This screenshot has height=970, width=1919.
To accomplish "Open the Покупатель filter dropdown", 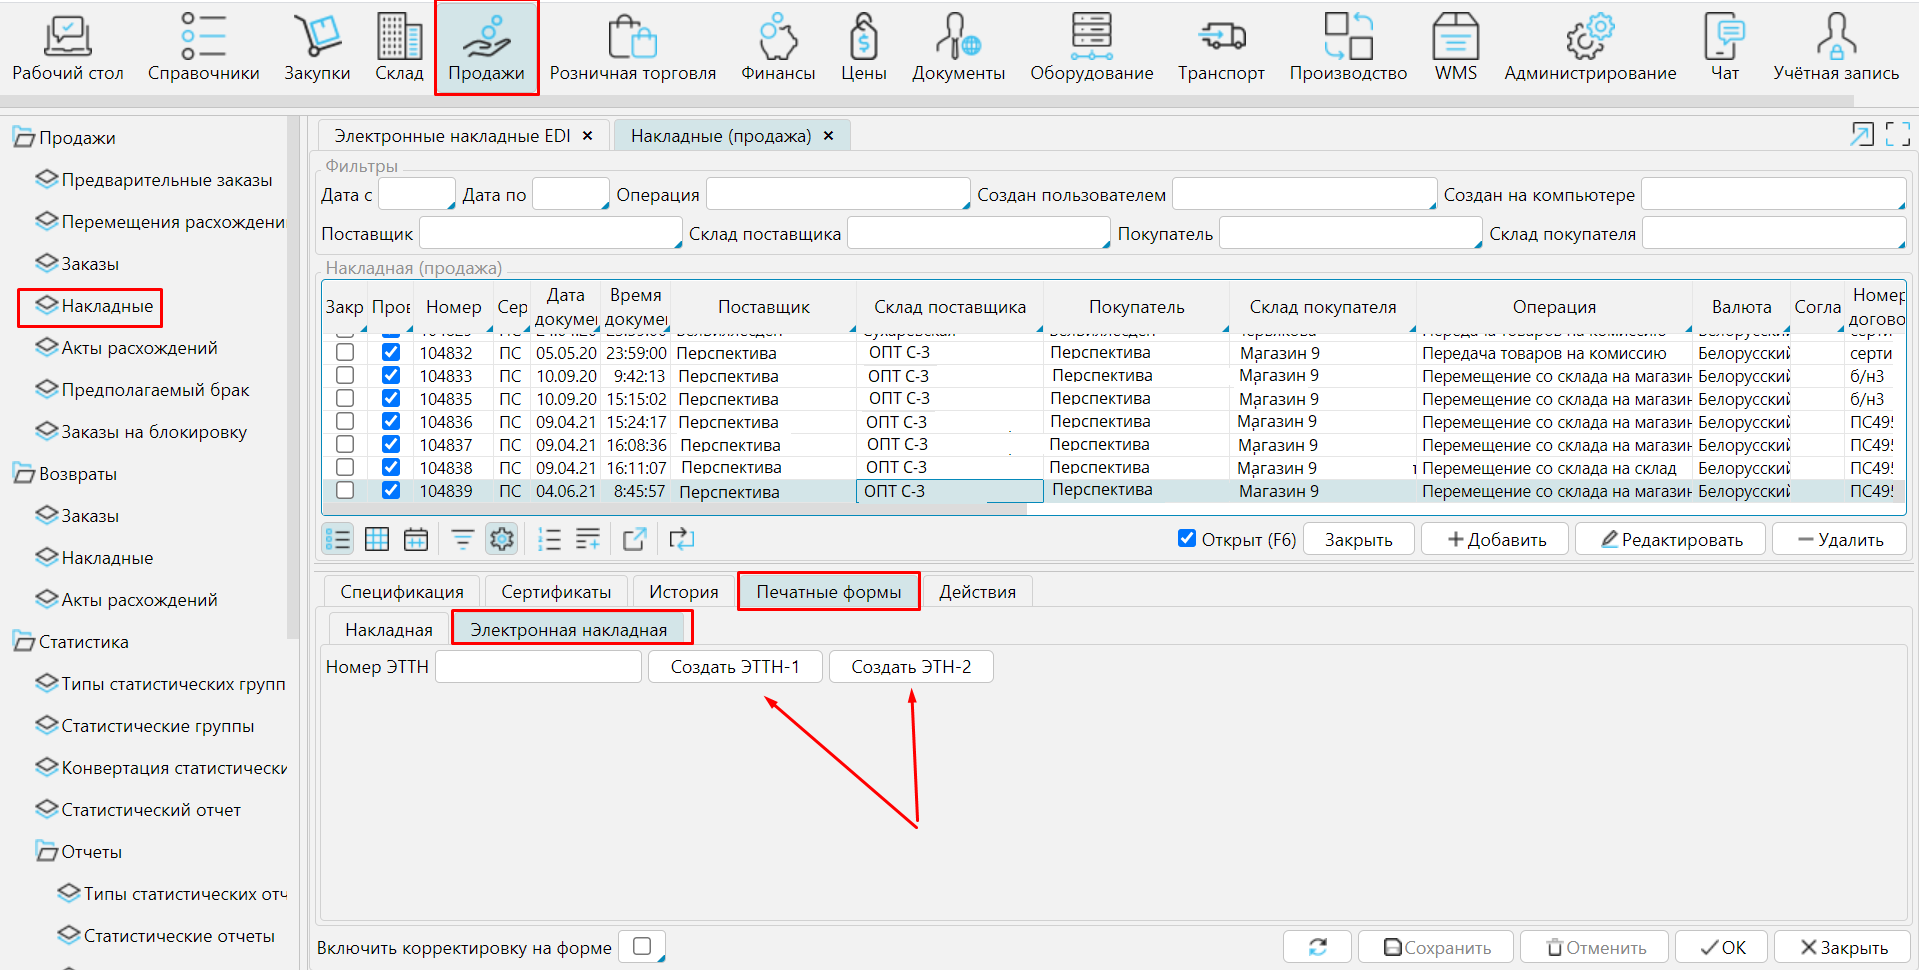I will 1350,234.
